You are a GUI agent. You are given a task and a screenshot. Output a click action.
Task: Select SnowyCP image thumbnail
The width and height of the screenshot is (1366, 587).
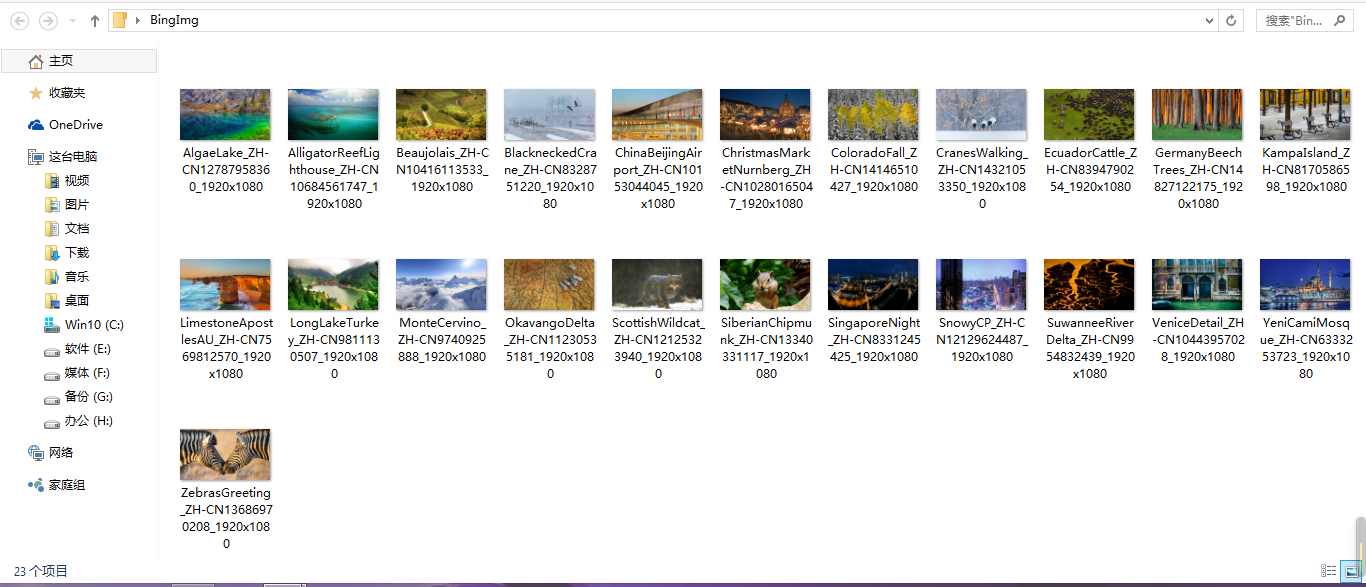981,285
